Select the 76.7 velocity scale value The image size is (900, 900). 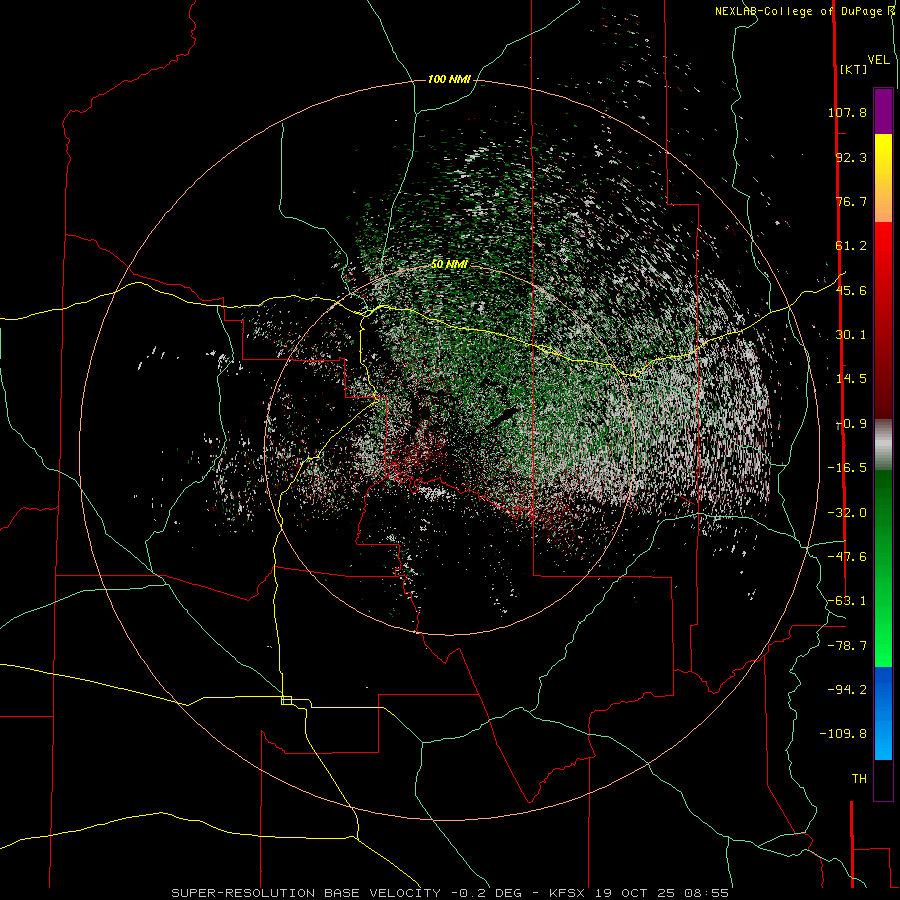point(851,201)
